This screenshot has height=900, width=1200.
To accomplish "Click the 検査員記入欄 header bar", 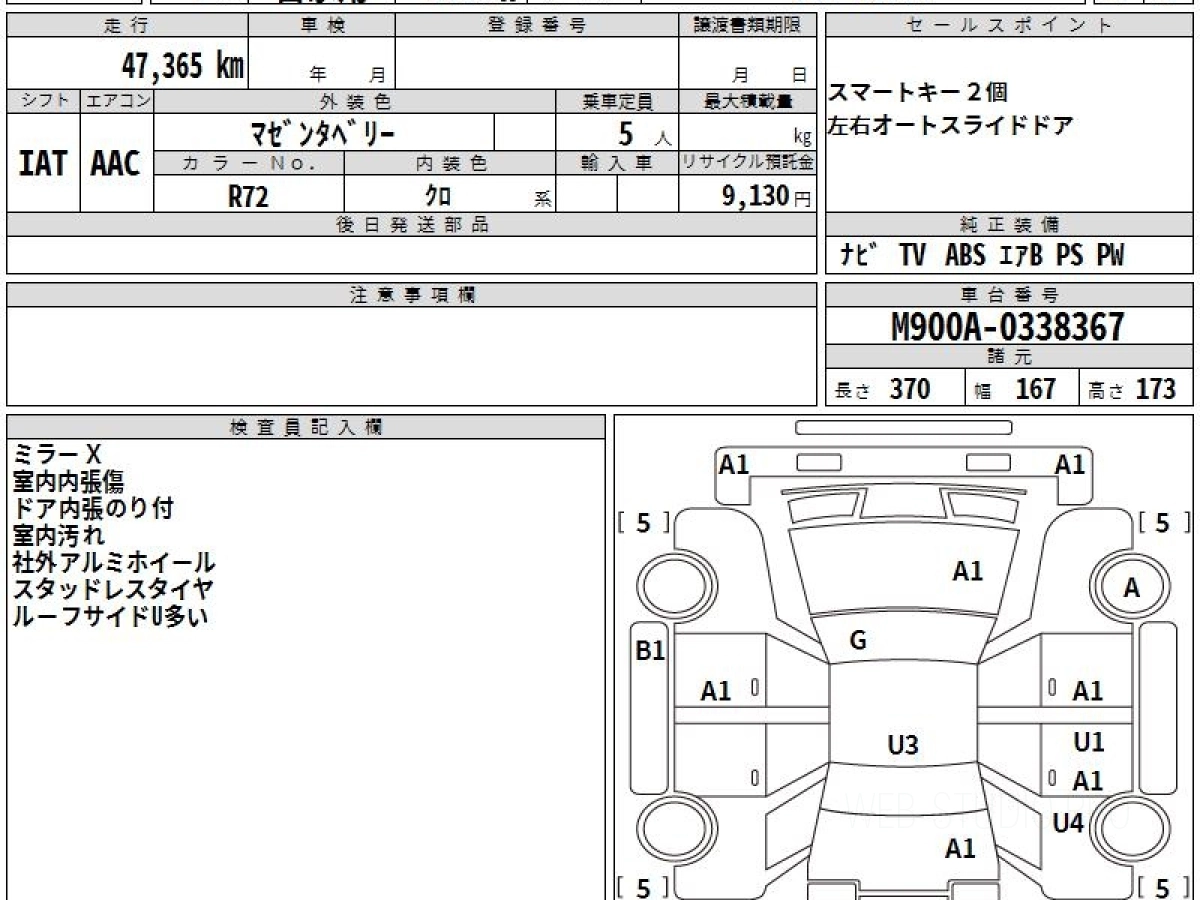I will [306, 427].
